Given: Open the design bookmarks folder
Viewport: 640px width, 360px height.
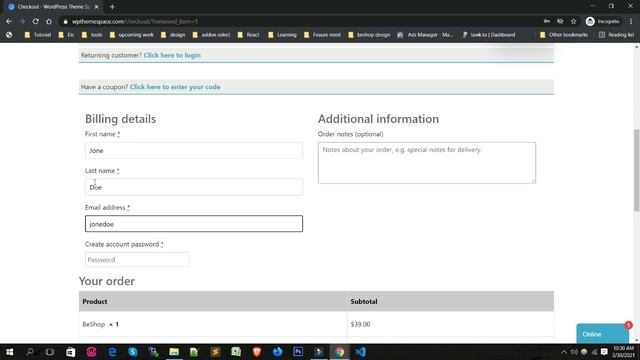Looking at the screenshot, I should coord(173,35).
